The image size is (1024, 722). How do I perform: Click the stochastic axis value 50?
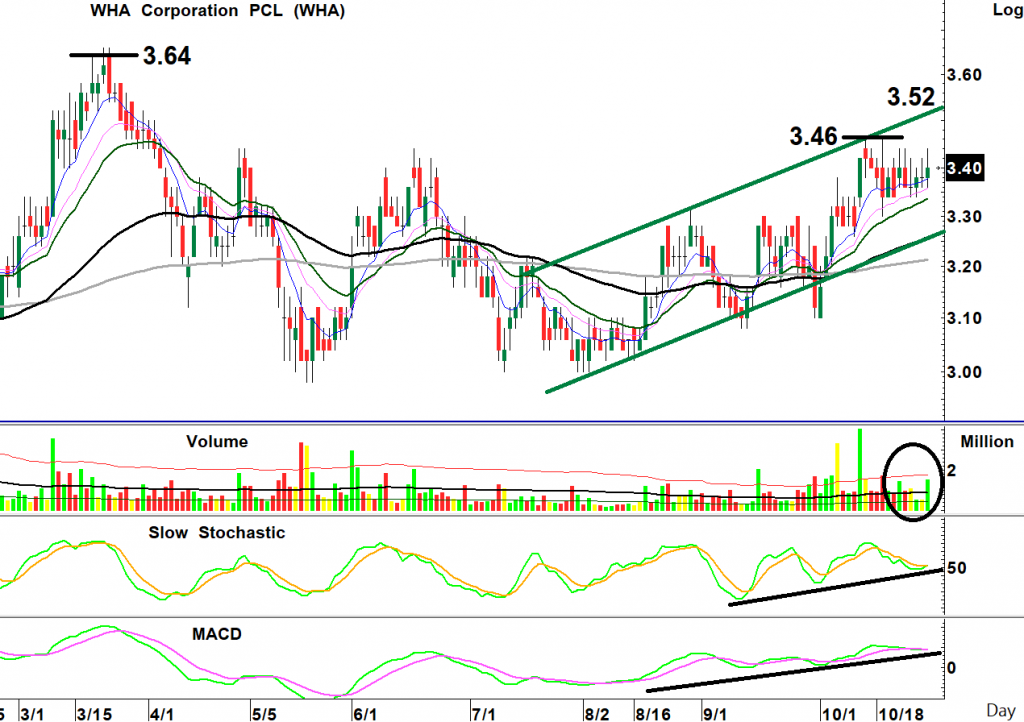pos(956,568)
